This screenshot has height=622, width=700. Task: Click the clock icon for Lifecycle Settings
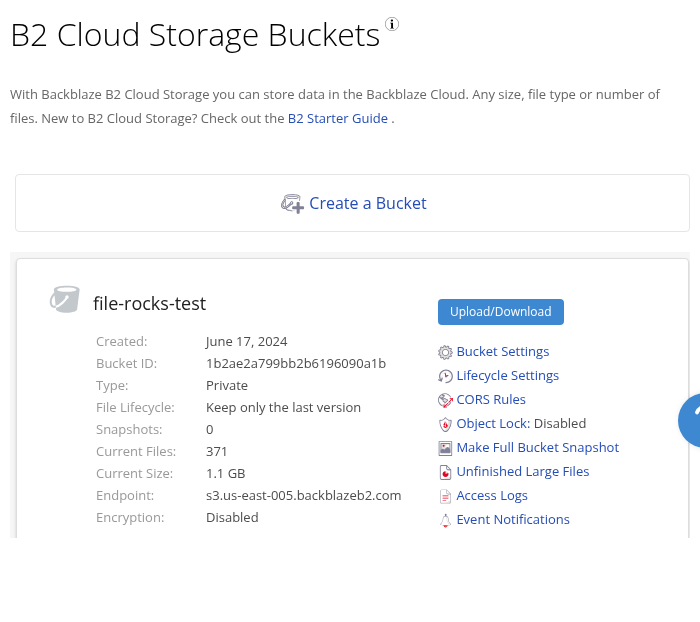pyautogui.click(x=445, y=376)
